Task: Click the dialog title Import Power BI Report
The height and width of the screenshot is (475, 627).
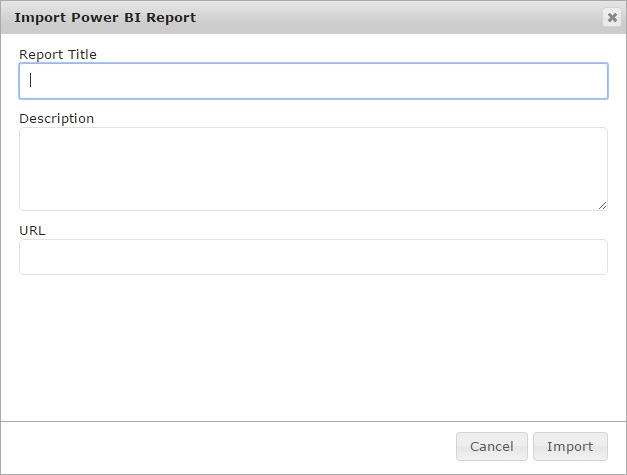Action: pos(105,18)
